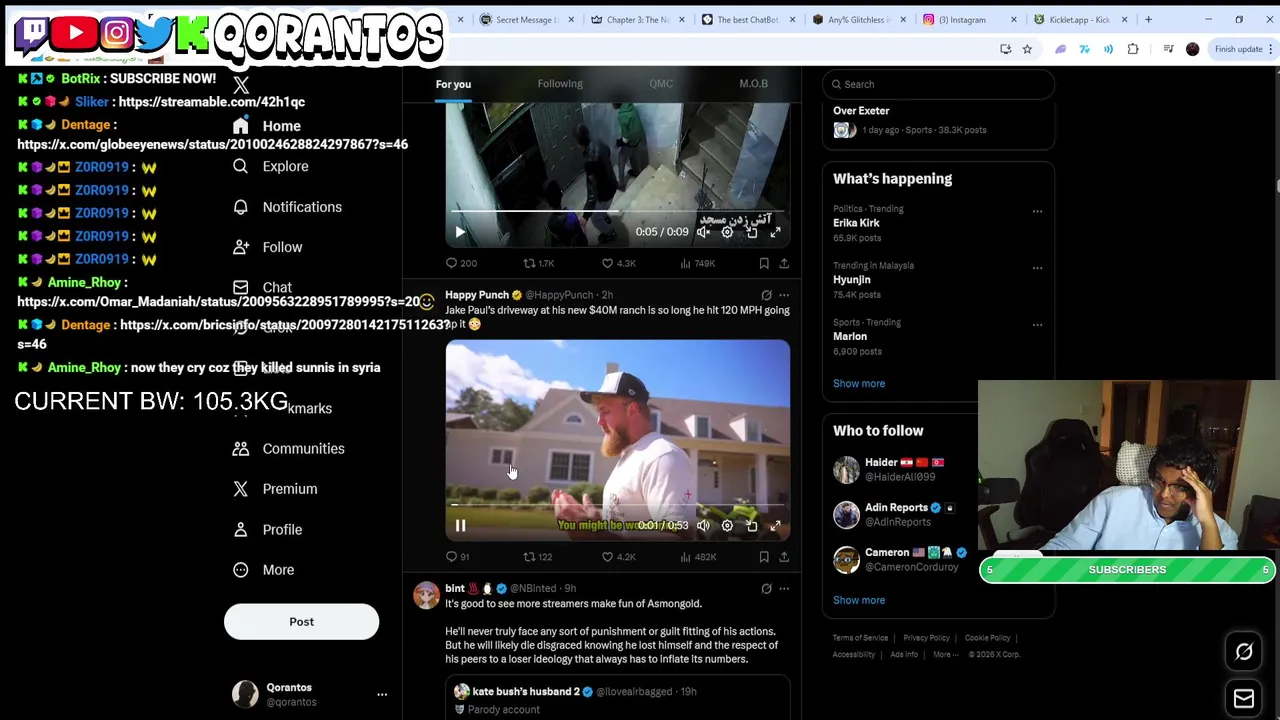Share the Happy Punch post
The image size is (1280, 720).
tap(784, 557)
